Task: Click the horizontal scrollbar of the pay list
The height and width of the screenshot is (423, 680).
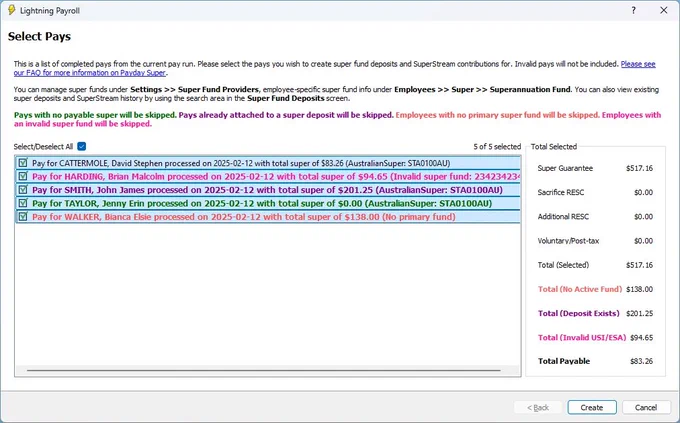Action: coord(264,371)
